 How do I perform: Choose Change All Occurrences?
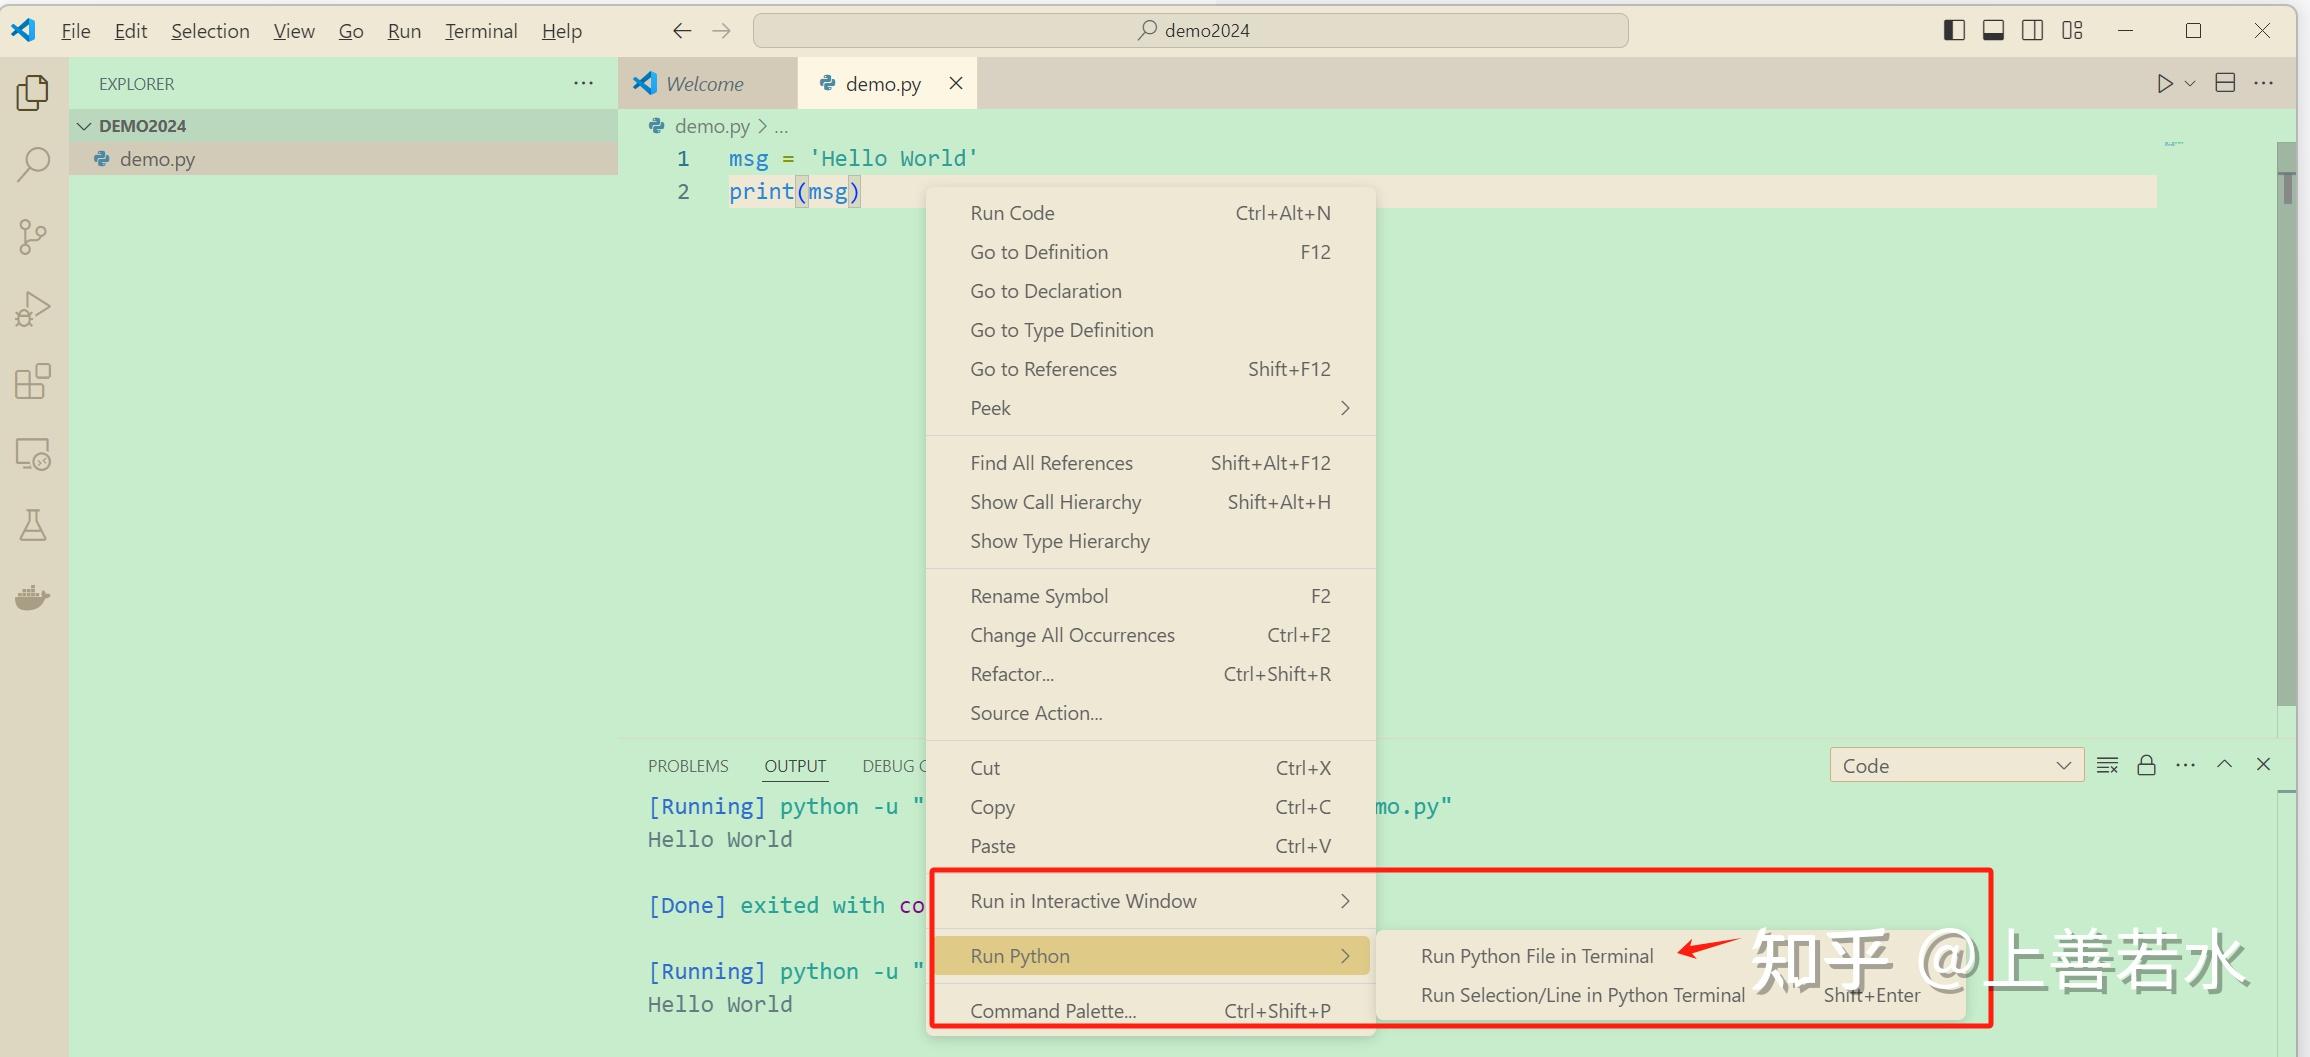pyautogui.click(x=1150, y=635)
